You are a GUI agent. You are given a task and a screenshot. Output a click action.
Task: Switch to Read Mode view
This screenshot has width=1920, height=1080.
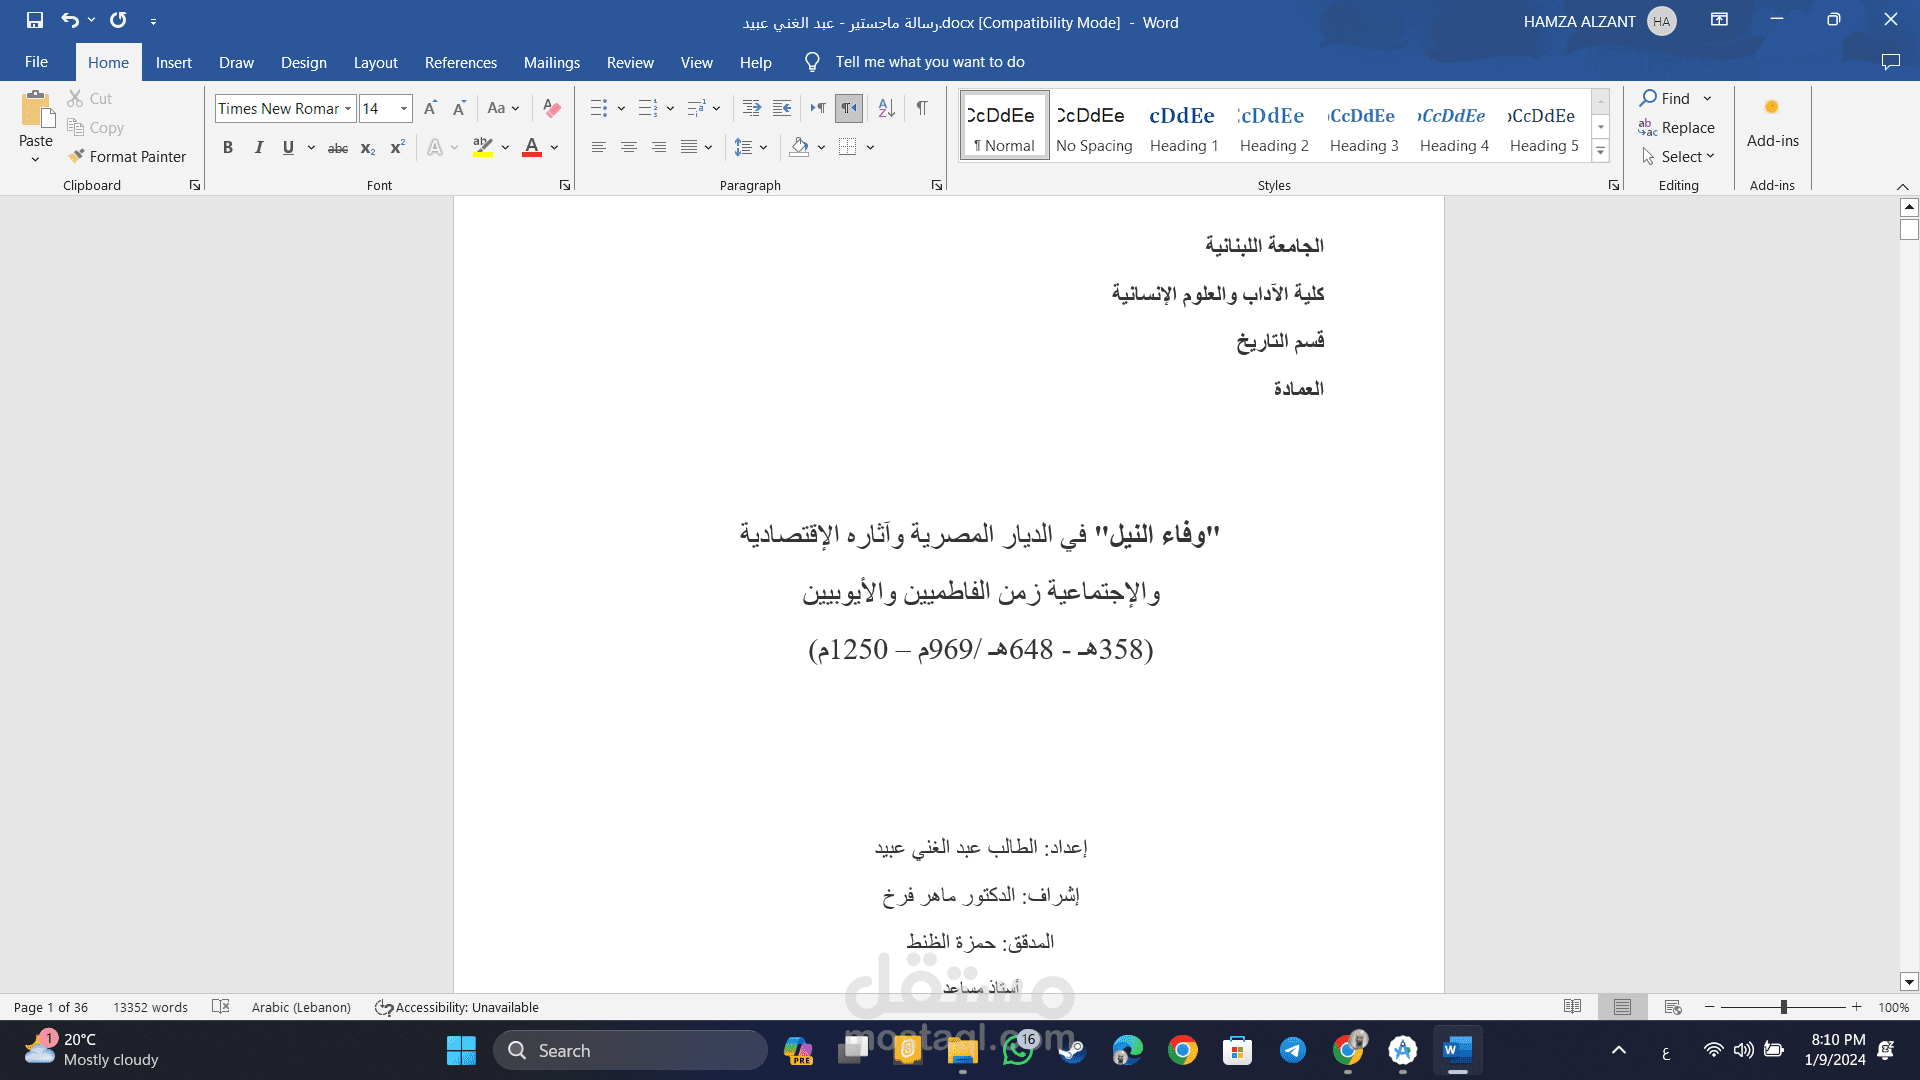[x=1573, y=1007]
